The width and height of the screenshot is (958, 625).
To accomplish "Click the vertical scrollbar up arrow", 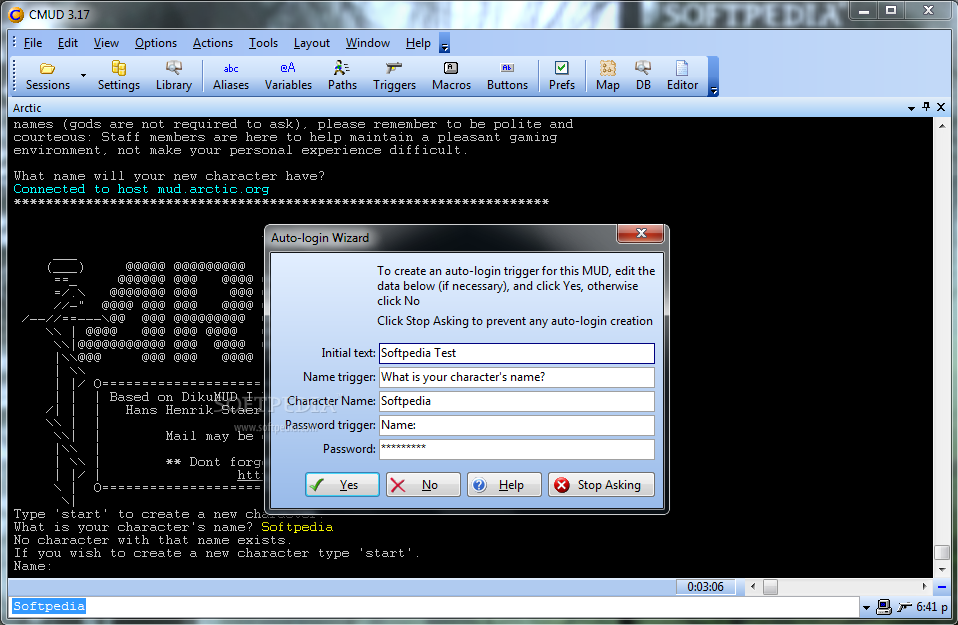I will 942,125.
